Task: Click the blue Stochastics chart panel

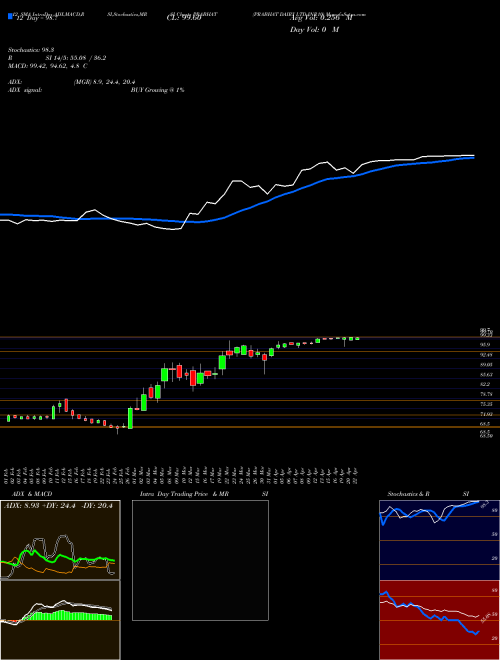Action: click(x=439, y=540)
